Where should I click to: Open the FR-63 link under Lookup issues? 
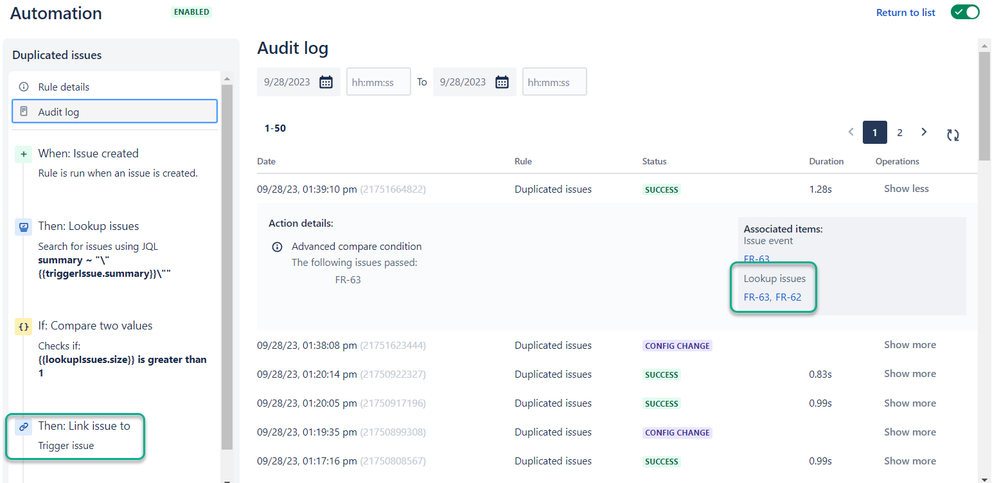click(756, 297)
